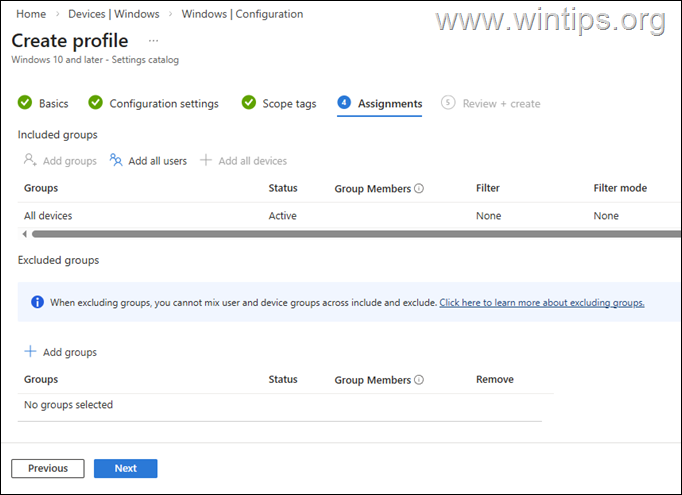The width and height of the screenshot is (682, 495).
Task: Click the Review + create step circle icon
Action: point(448,103)
